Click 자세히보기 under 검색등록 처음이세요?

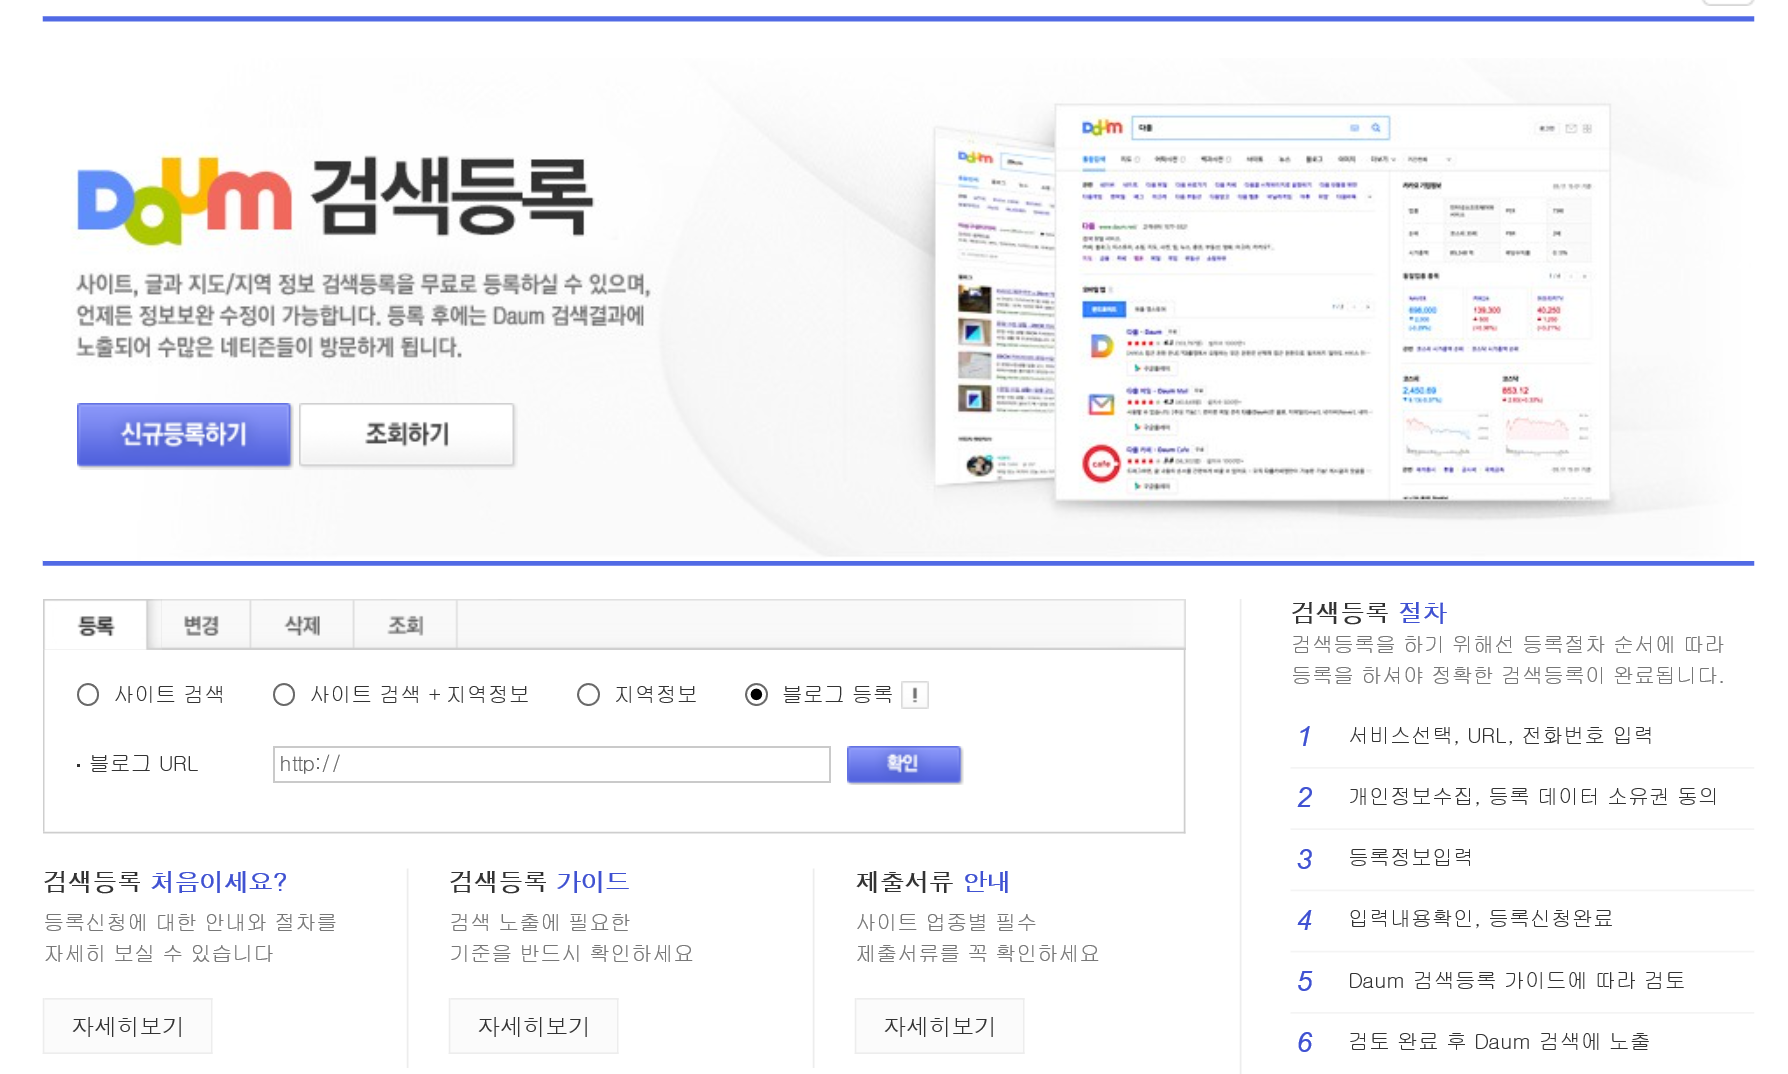click(128, 1026)
